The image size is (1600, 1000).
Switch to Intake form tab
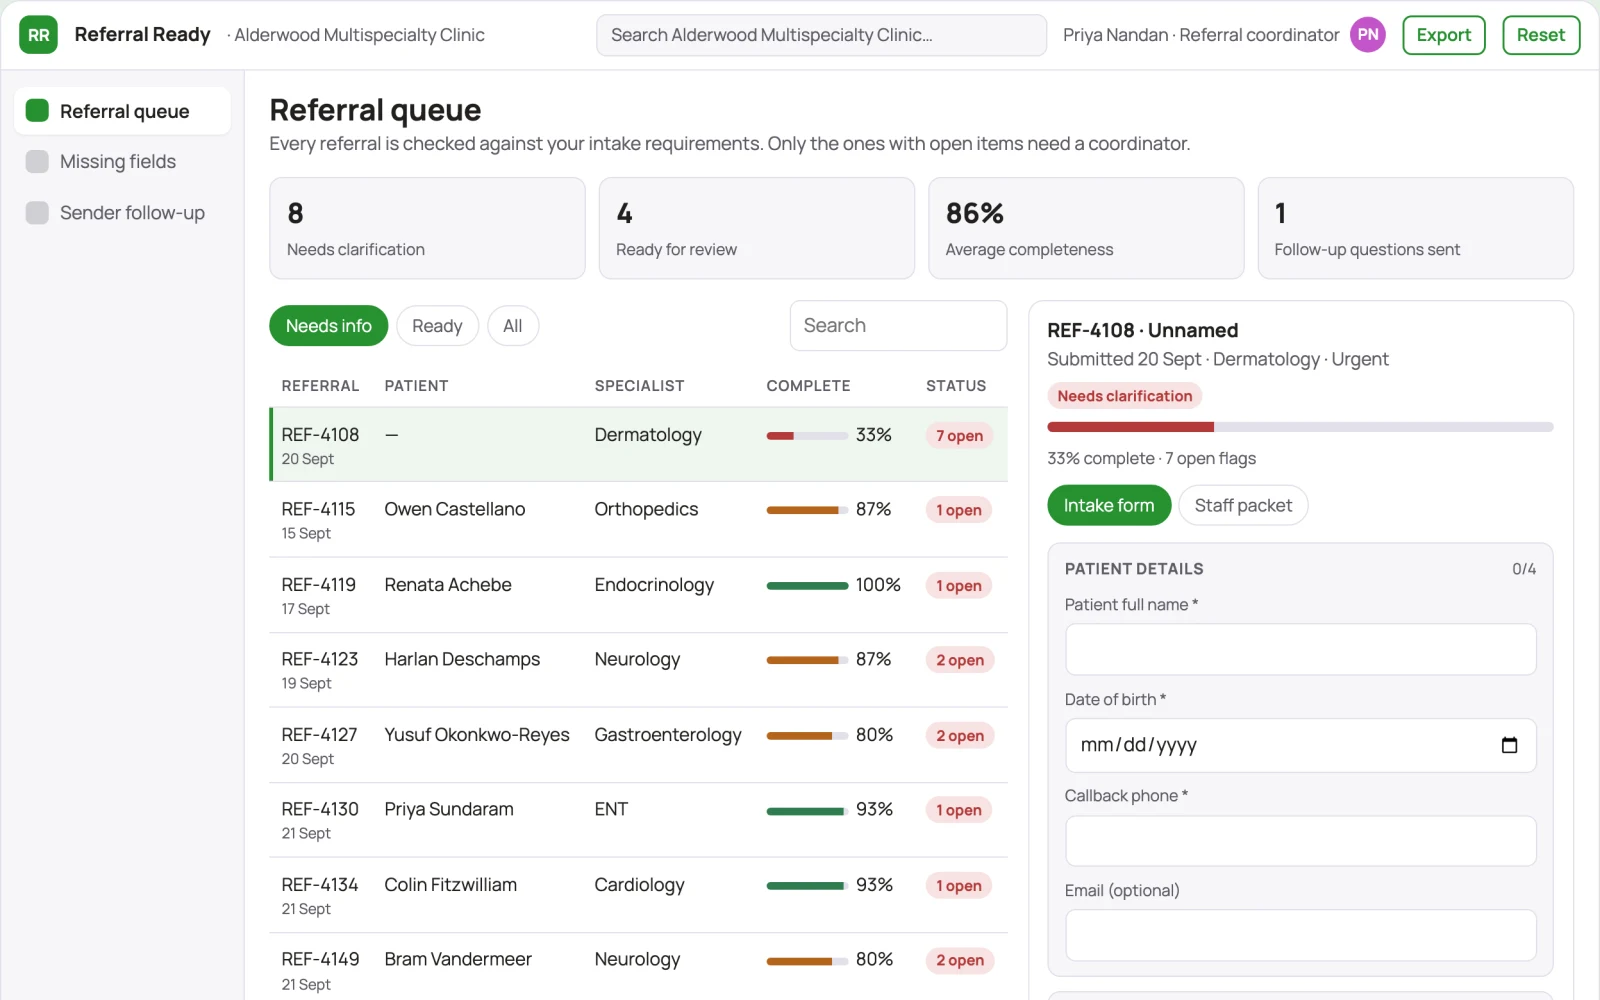pos(1109,505)
